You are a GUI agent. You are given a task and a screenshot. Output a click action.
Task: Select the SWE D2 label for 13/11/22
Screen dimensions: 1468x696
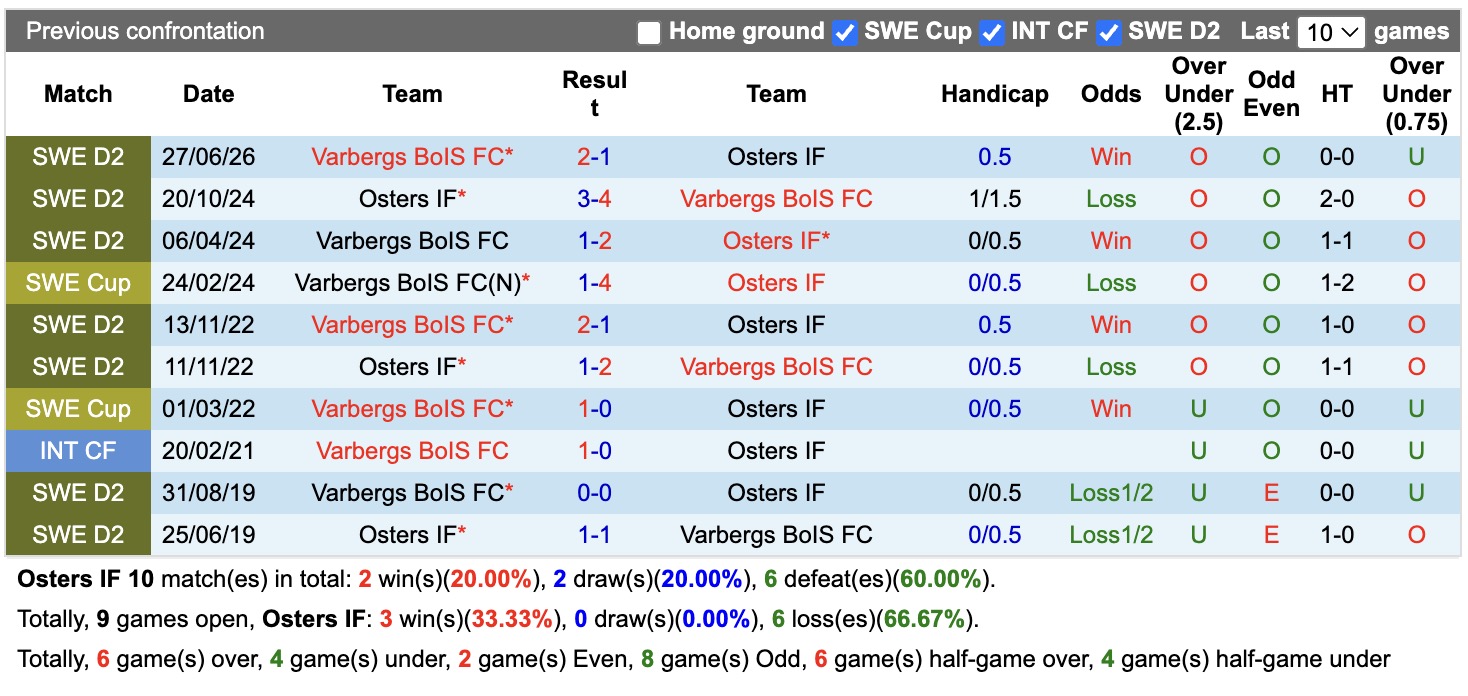[x=78, y=325]
